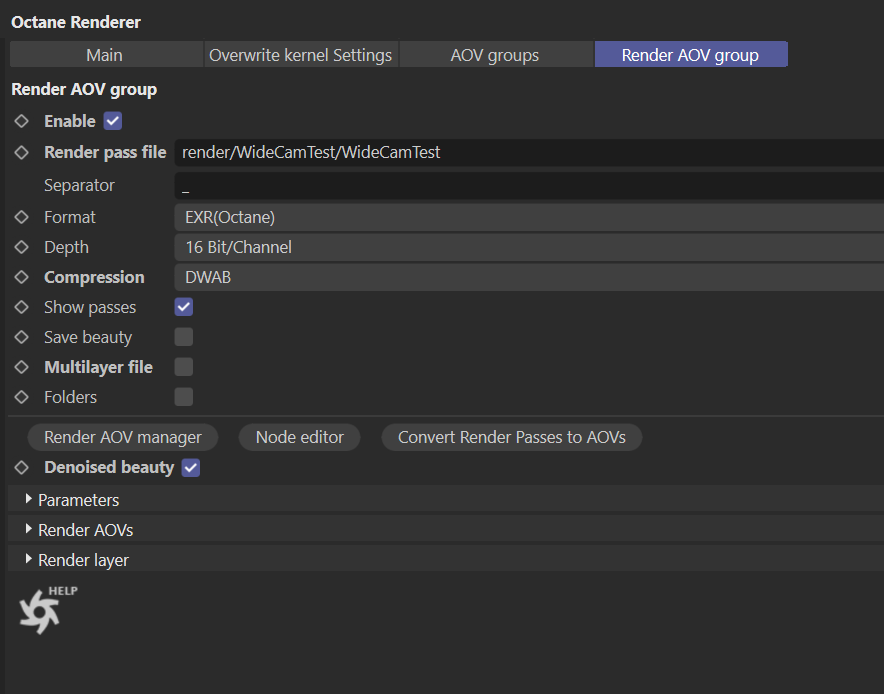Viewport: 884px width, 694px height.
Task: Click keyframe diamond next to Denoised beauty
Action: pyautogui.click(x=22, y=467)
